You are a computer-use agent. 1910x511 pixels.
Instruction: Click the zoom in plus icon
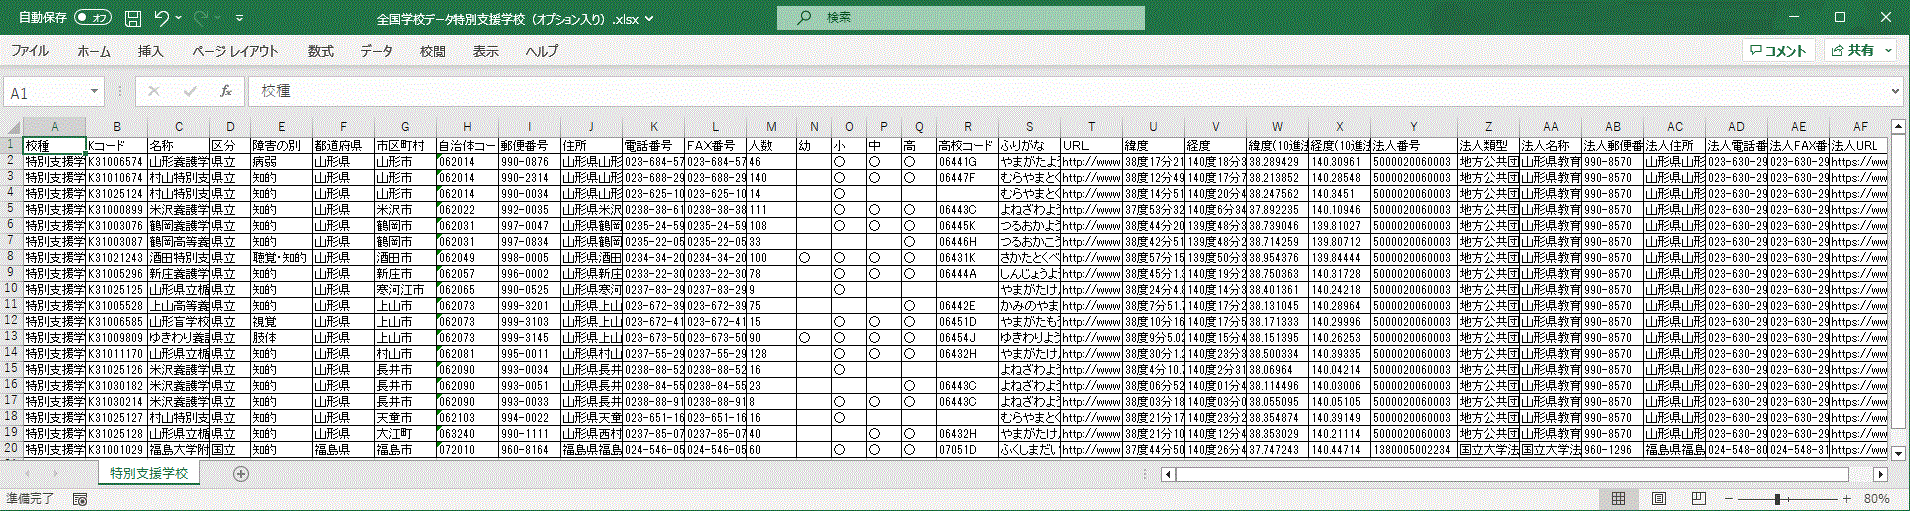tap(1846, 499)
